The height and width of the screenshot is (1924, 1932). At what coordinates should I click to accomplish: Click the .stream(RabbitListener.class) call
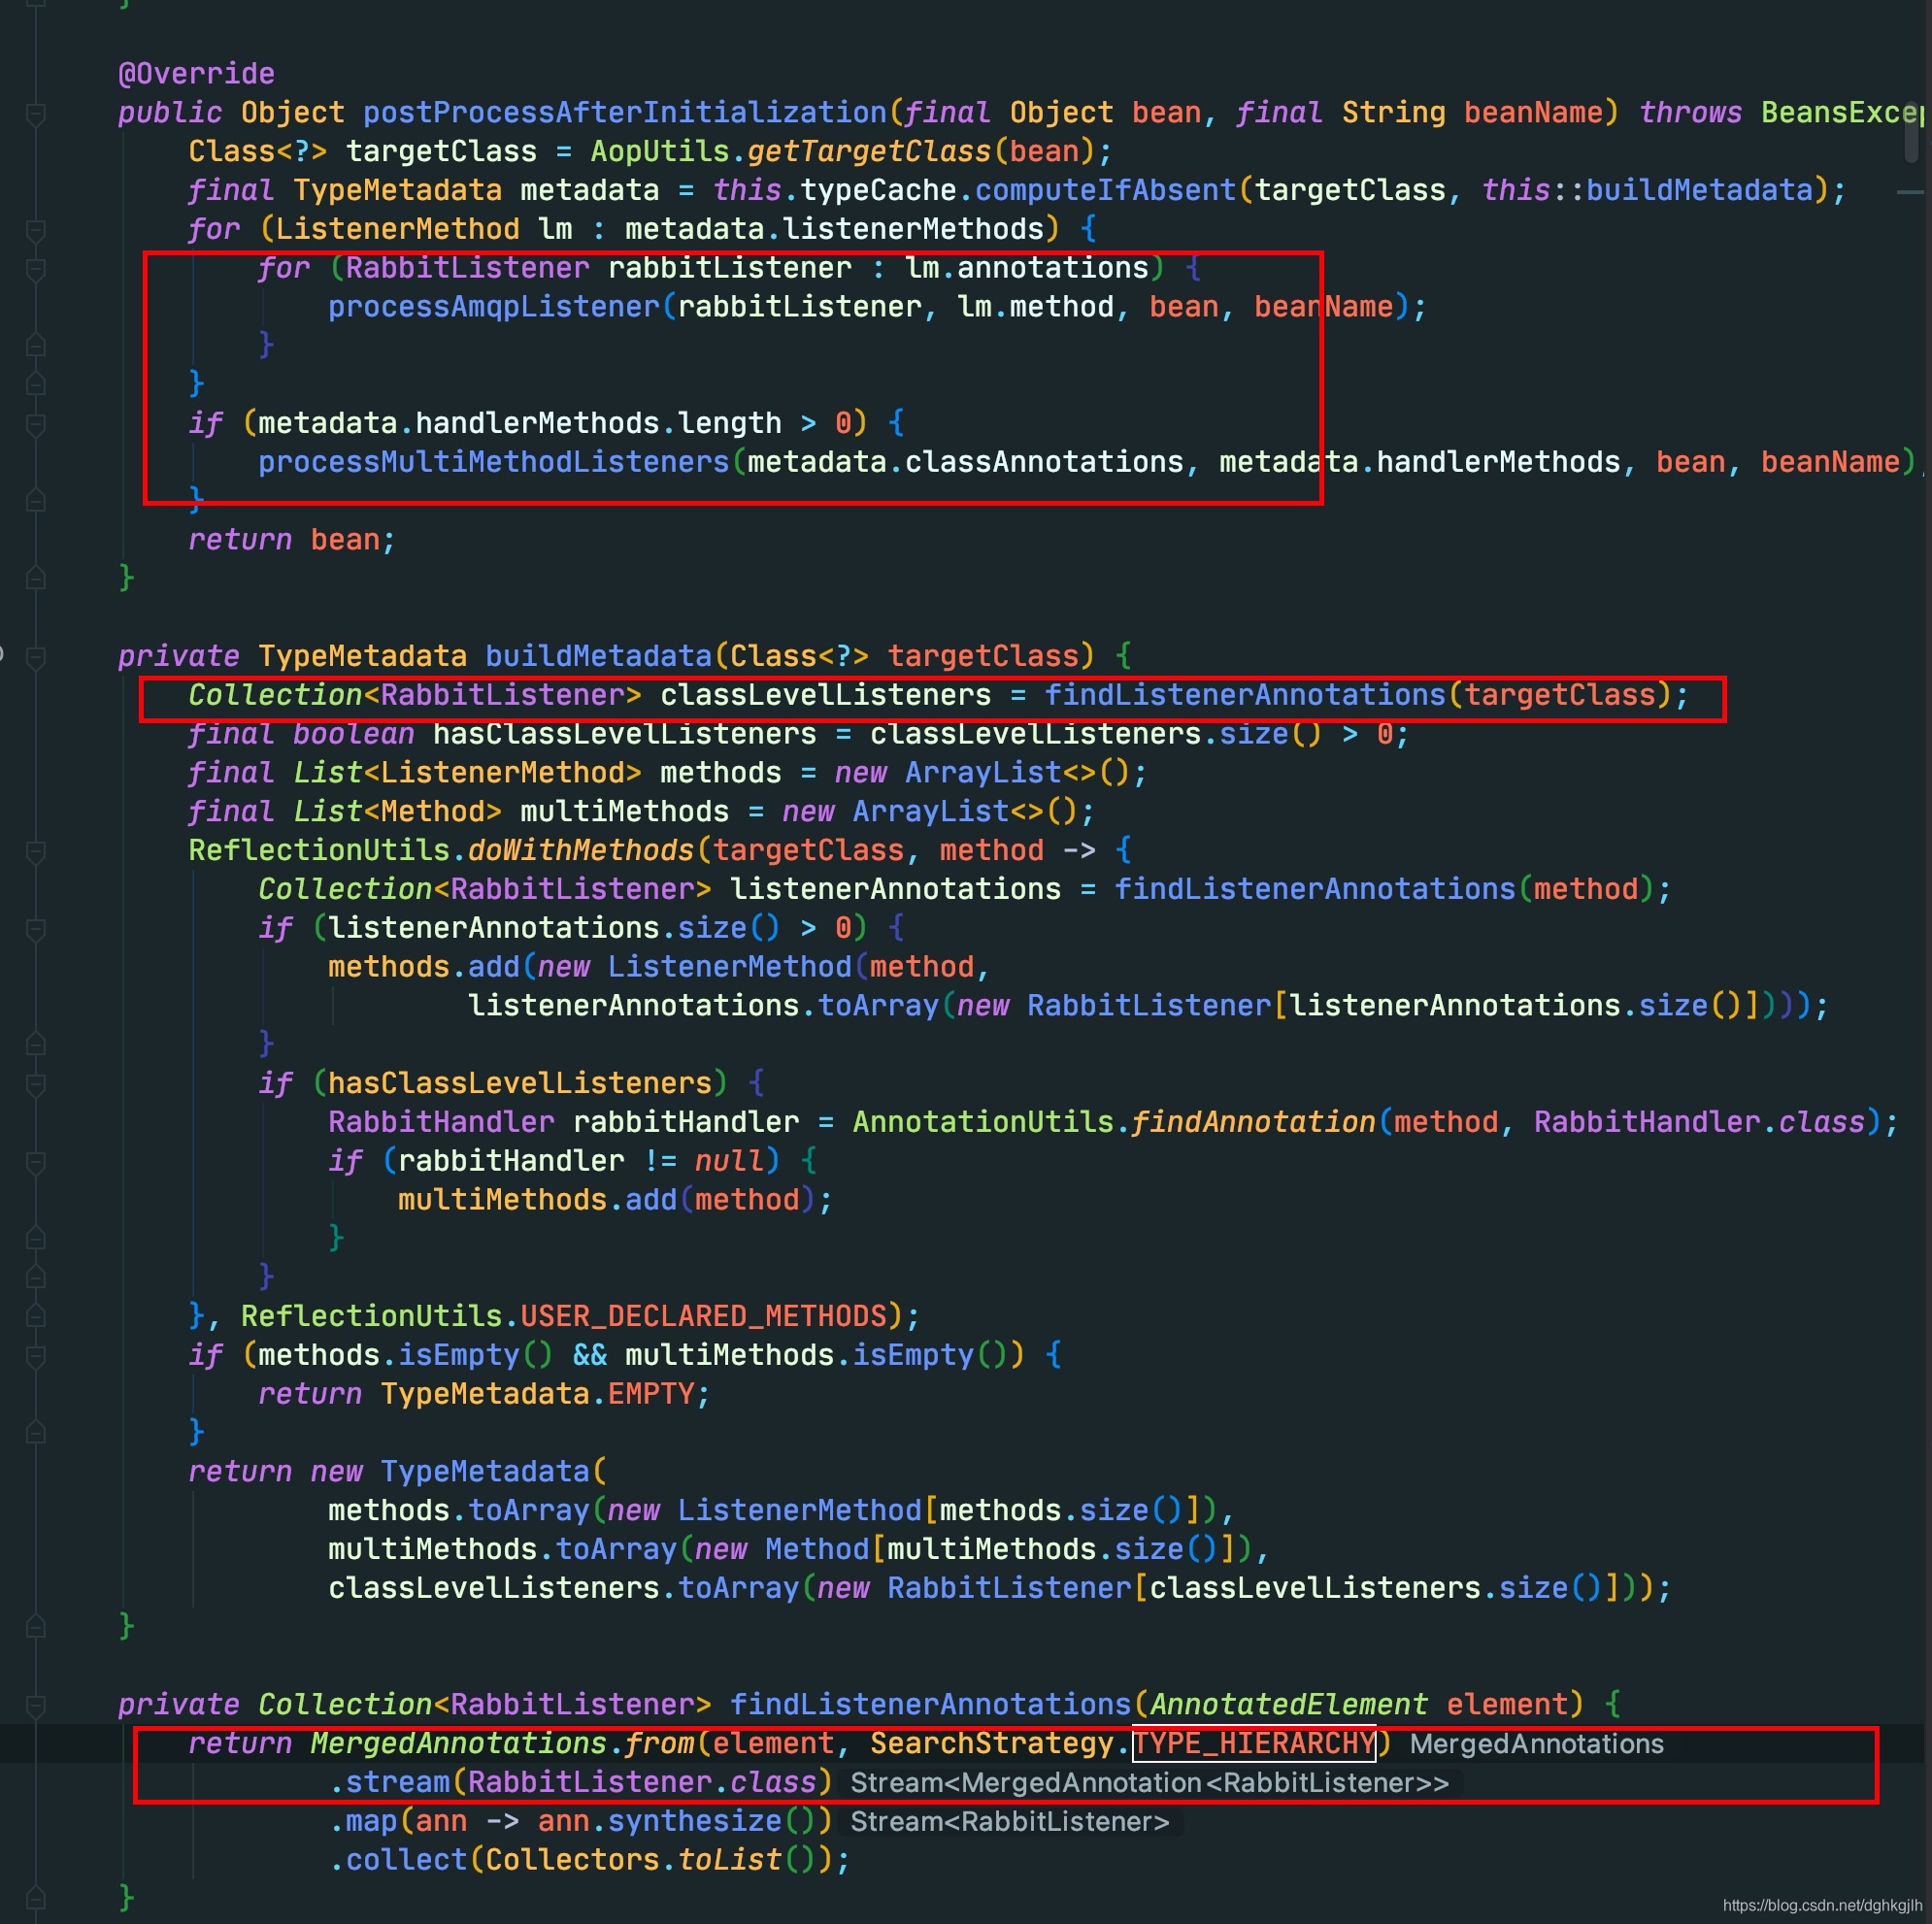point(581,1783)
